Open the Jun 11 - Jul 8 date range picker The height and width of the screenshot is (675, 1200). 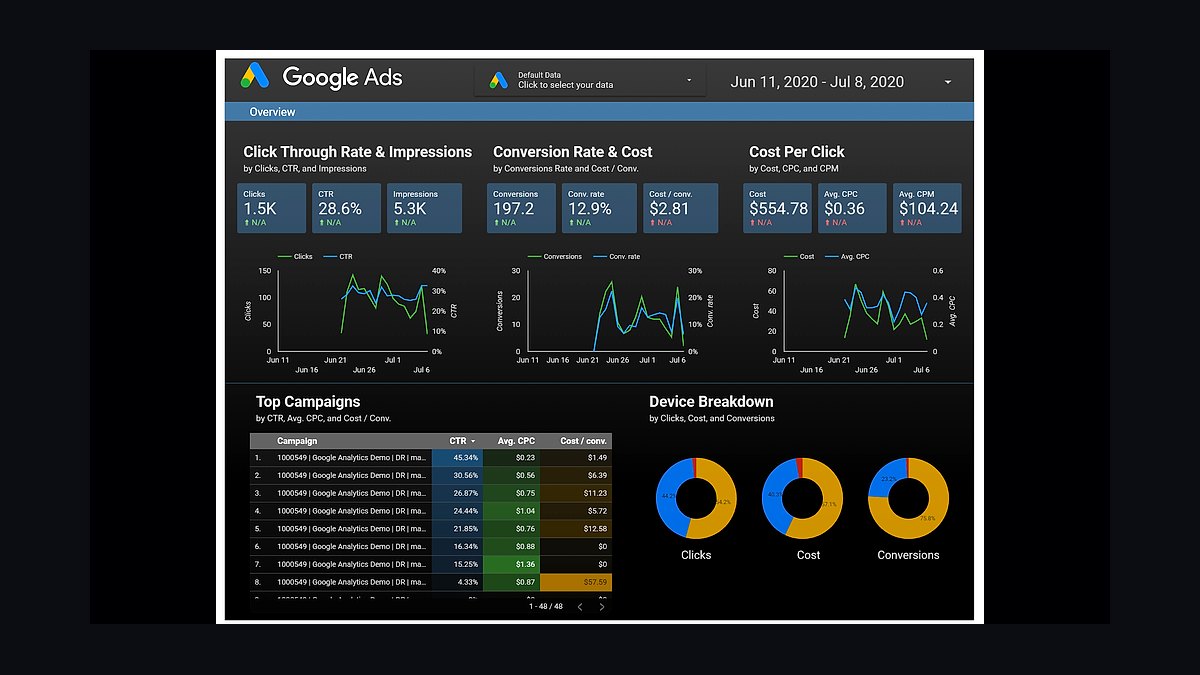(841, 82)
